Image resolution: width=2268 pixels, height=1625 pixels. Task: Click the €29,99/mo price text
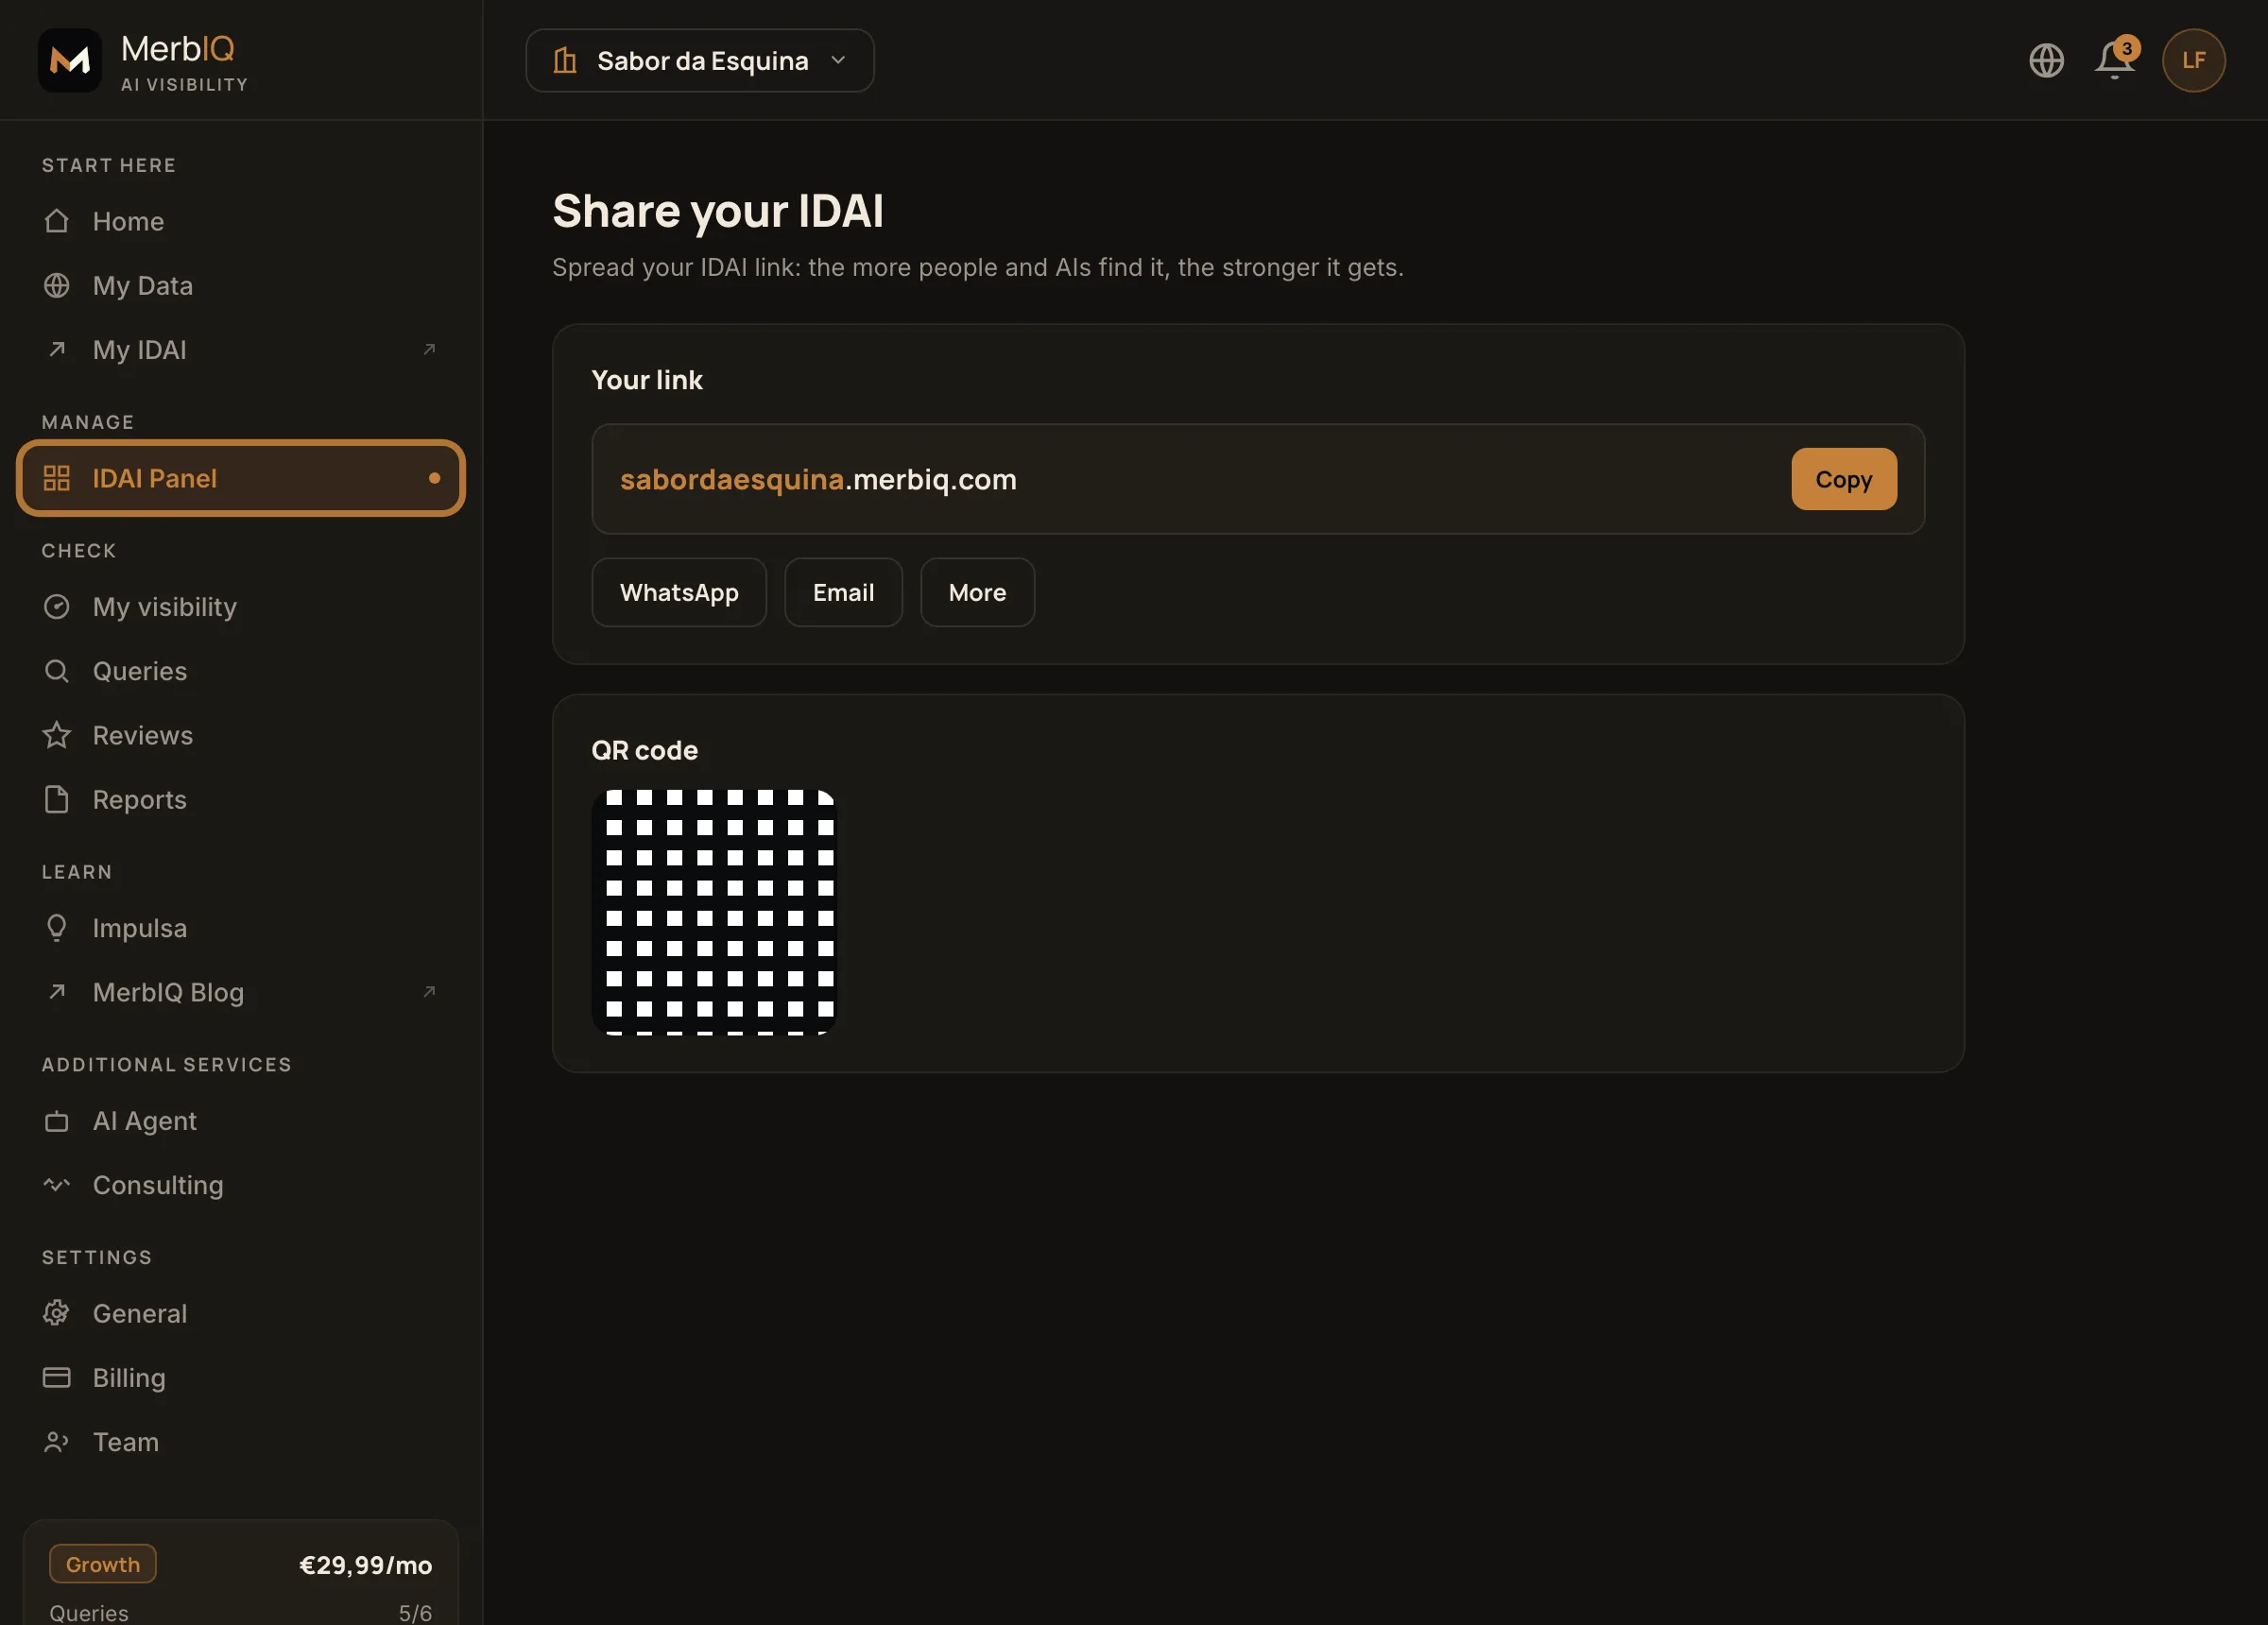point(366,1564)
